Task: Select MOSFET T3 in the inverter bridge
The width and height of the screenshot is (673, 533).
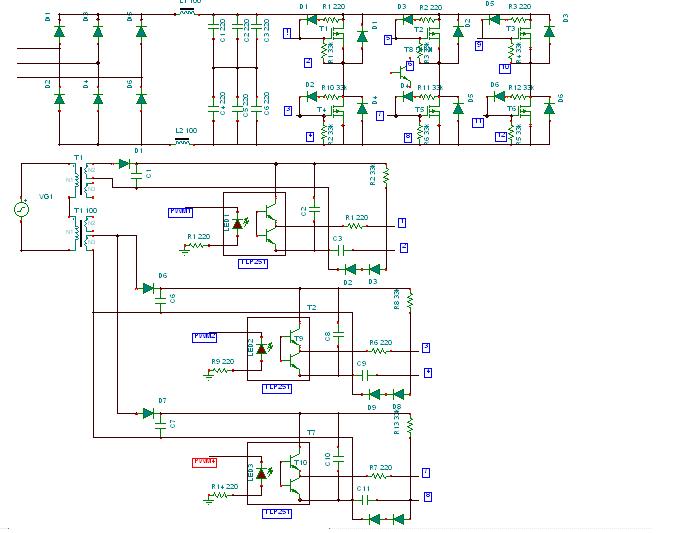Action: (524, 34)
